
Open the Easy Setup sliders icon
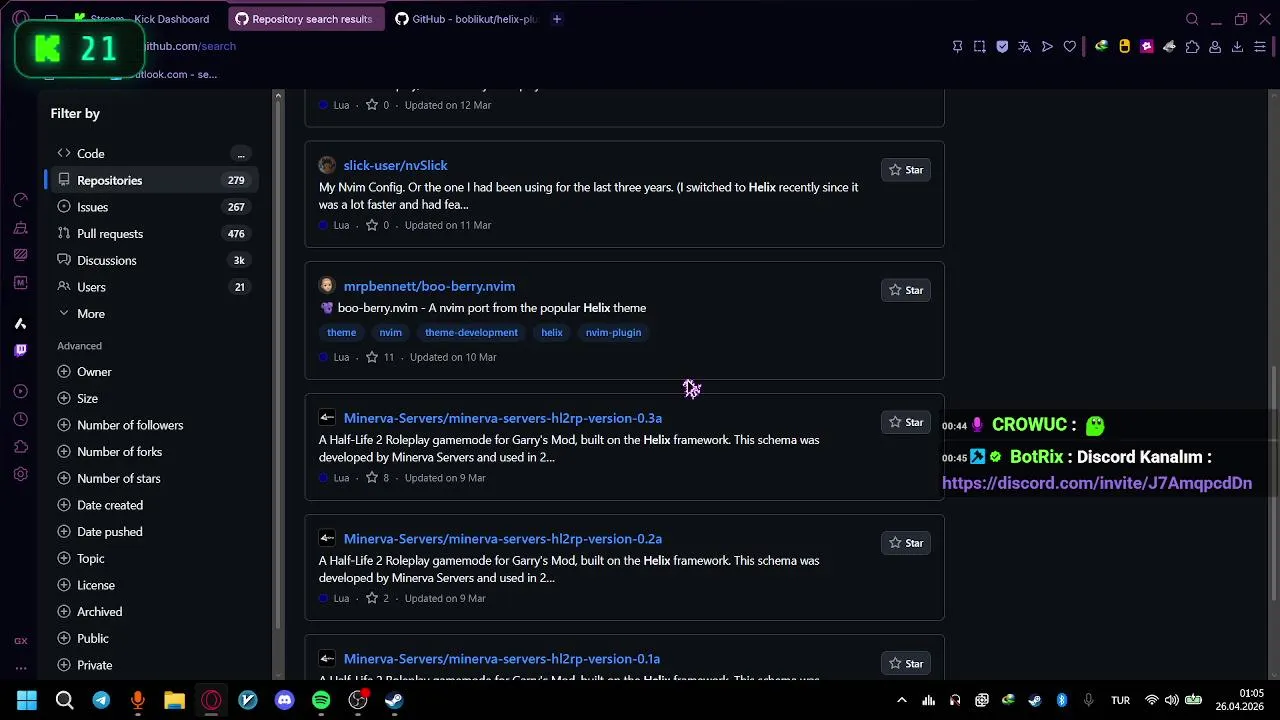tap(1262, 46)
